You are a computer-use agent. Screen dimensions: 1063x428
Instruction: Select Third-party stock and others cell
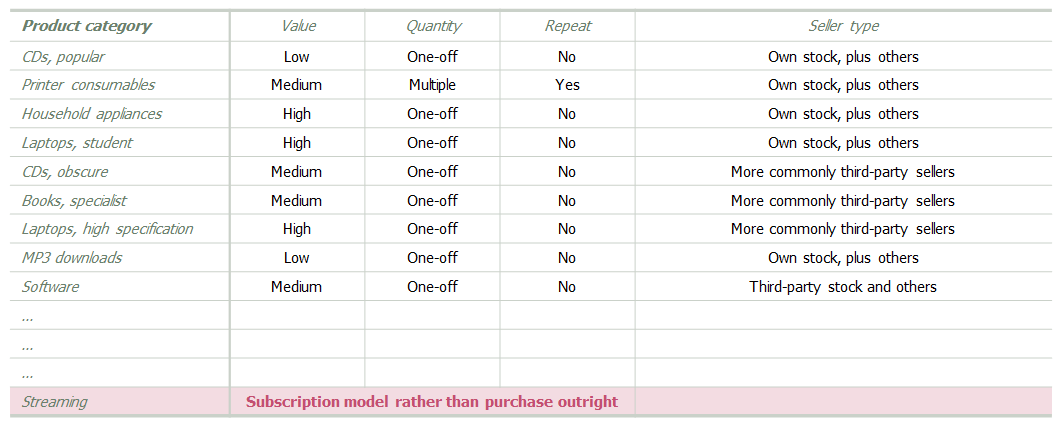[x=843, y=286]
